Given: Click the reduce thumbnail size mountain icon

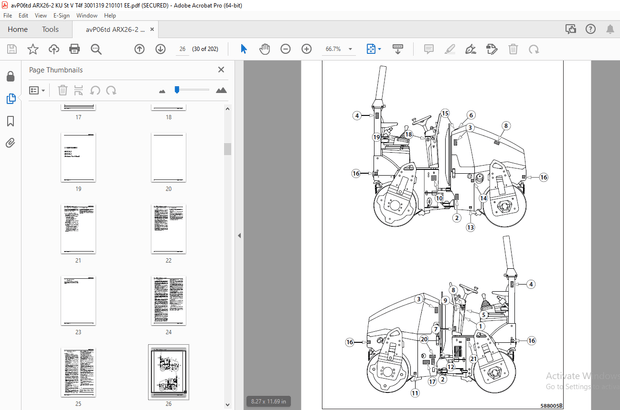Looking at the screenshot, I should tap(162, 91).
